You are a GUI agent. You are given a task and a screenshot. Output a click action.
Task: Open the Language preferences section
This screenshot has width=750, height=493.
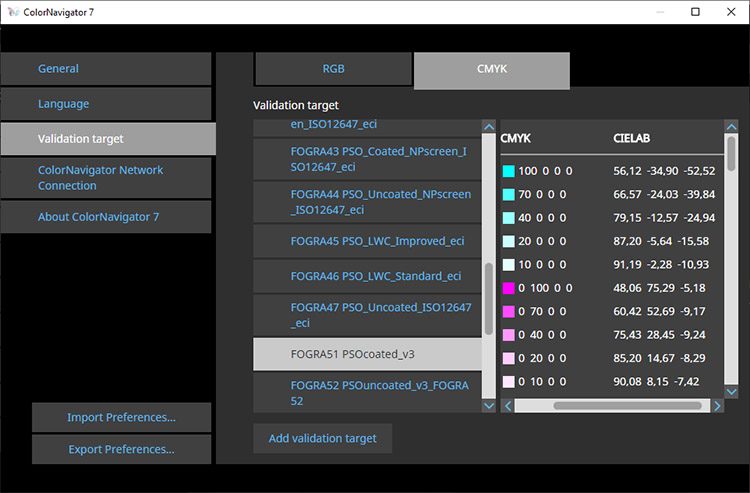coord(106,104)
